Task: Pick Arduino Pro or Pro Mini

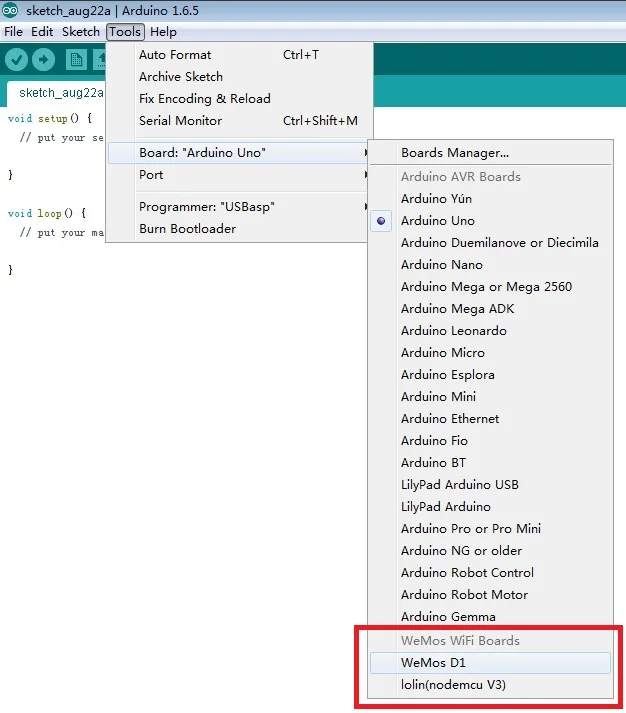Action: 490,529
